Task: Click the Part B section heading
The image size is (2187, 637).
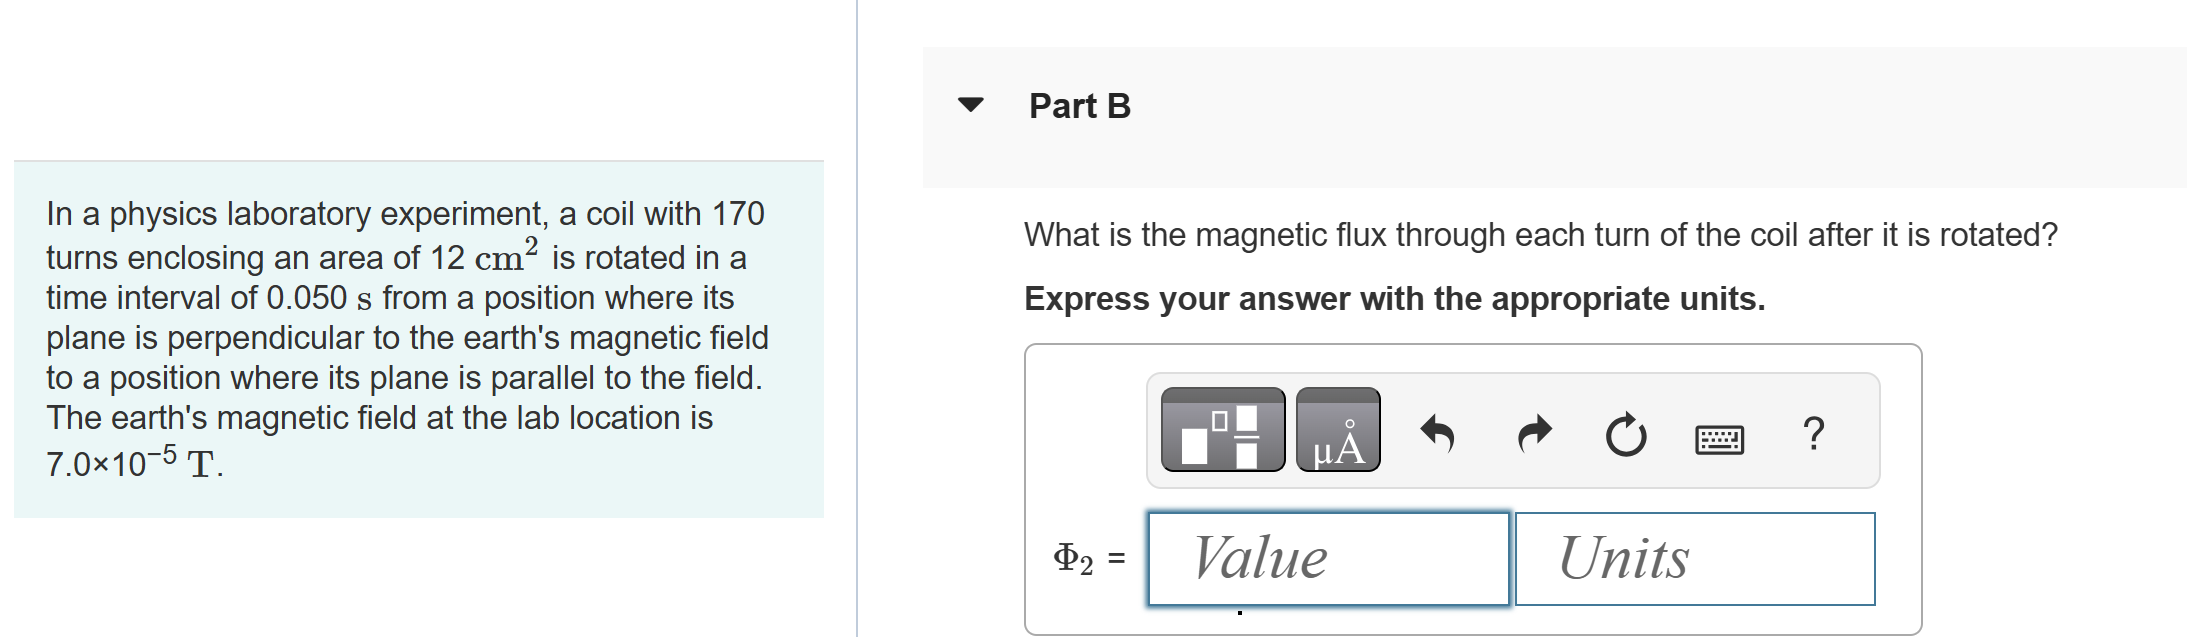Action: tap(1078, 105)
